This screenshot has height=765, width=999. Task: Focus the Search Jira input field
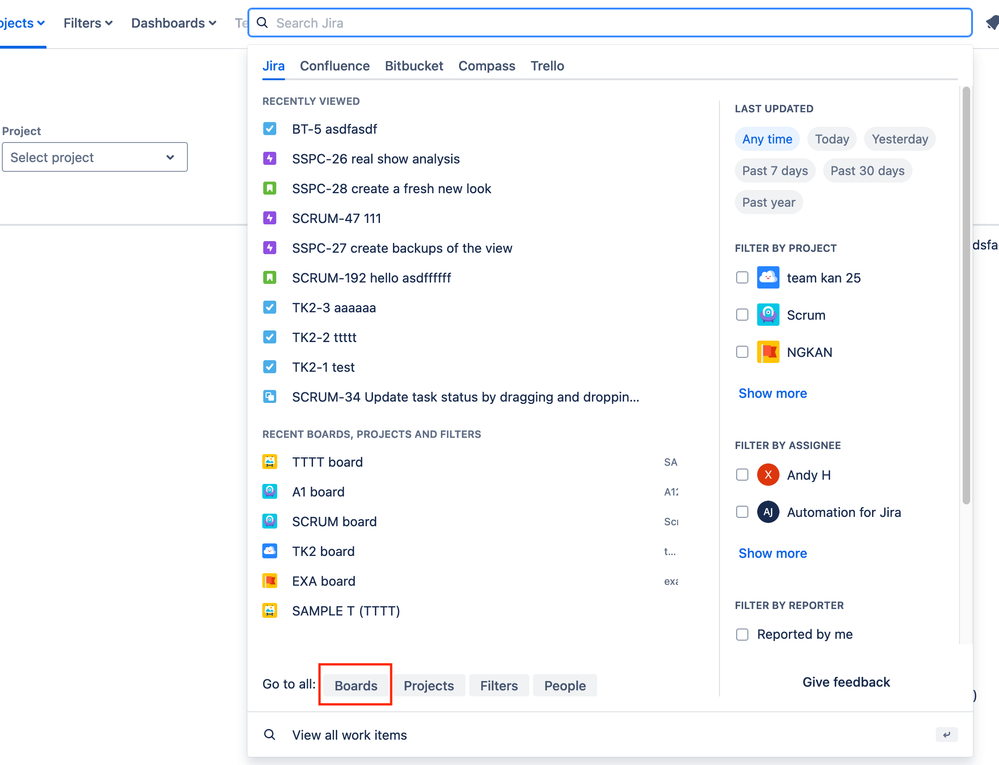click(610, 23)
